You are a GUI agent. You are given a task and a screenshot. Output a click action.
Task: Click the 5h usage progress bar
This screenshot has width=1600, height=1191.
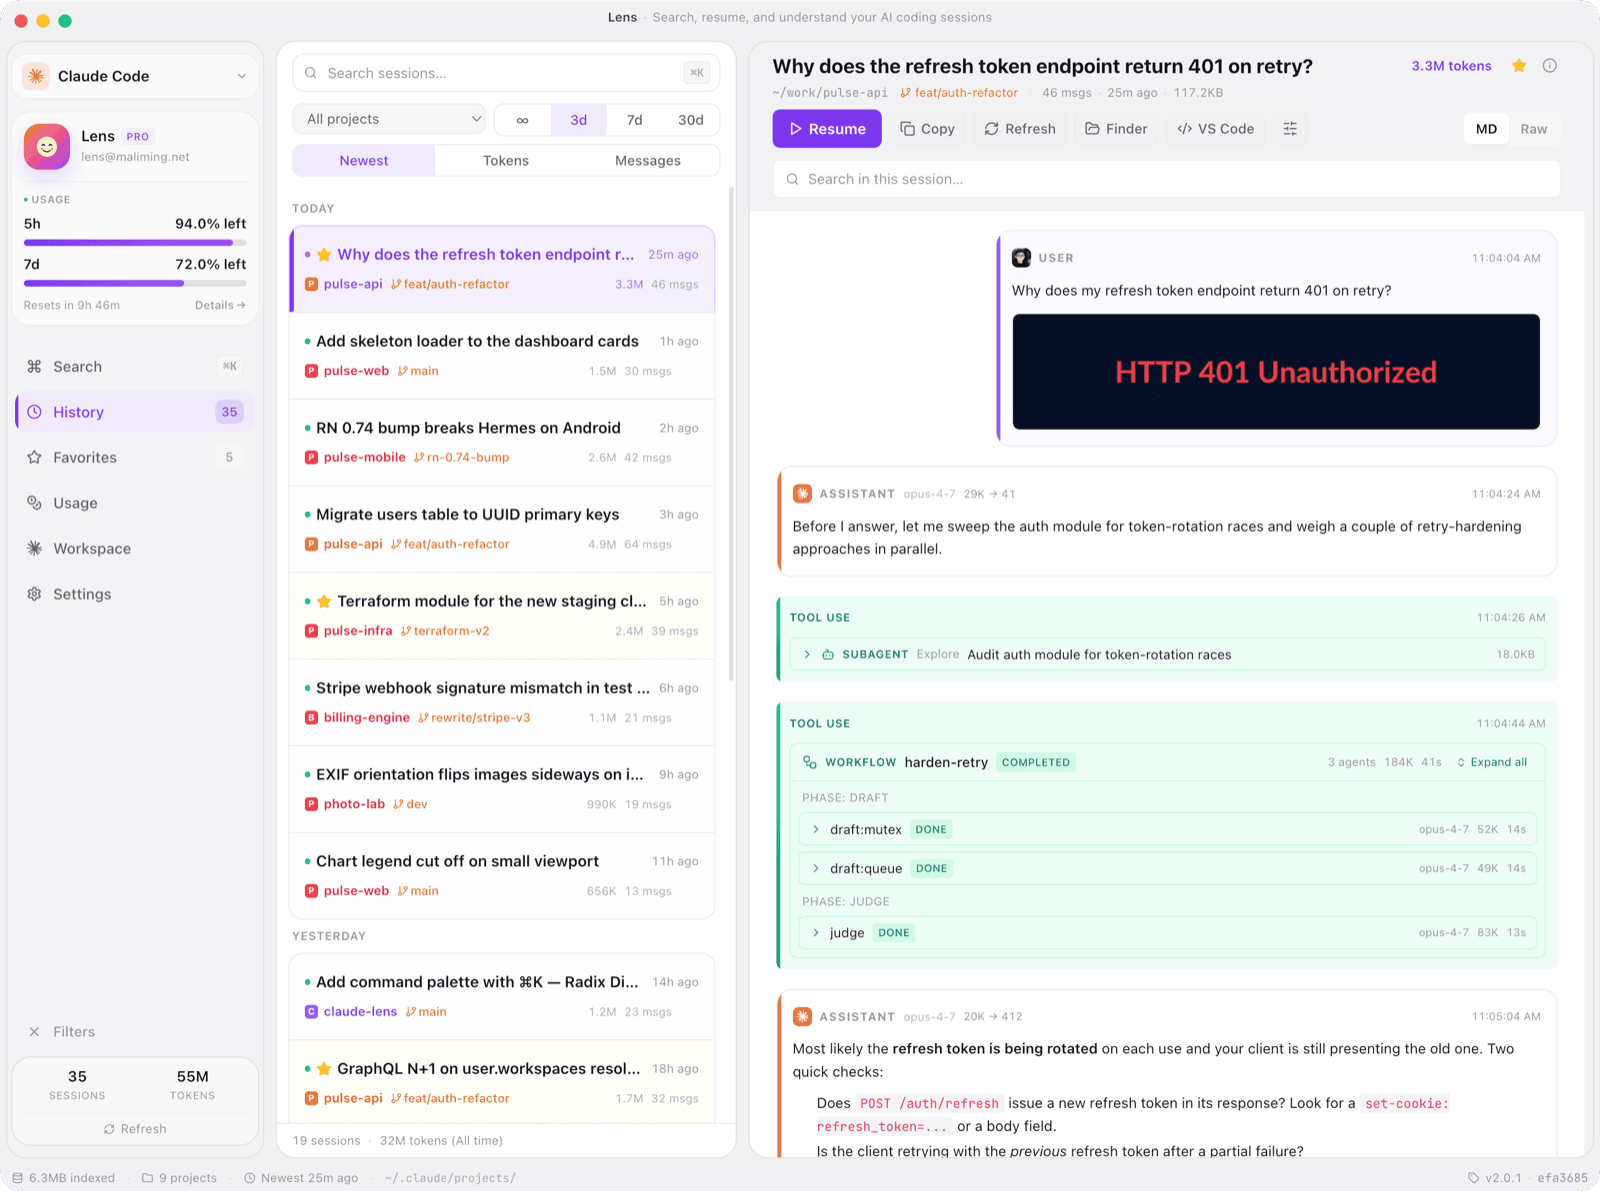pyautogui.click(x=135, y=243)
